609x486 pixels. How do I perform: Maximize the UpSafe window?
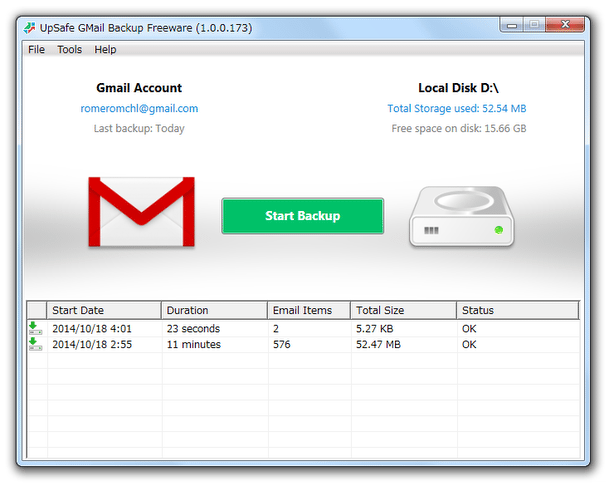click(534, 25)
